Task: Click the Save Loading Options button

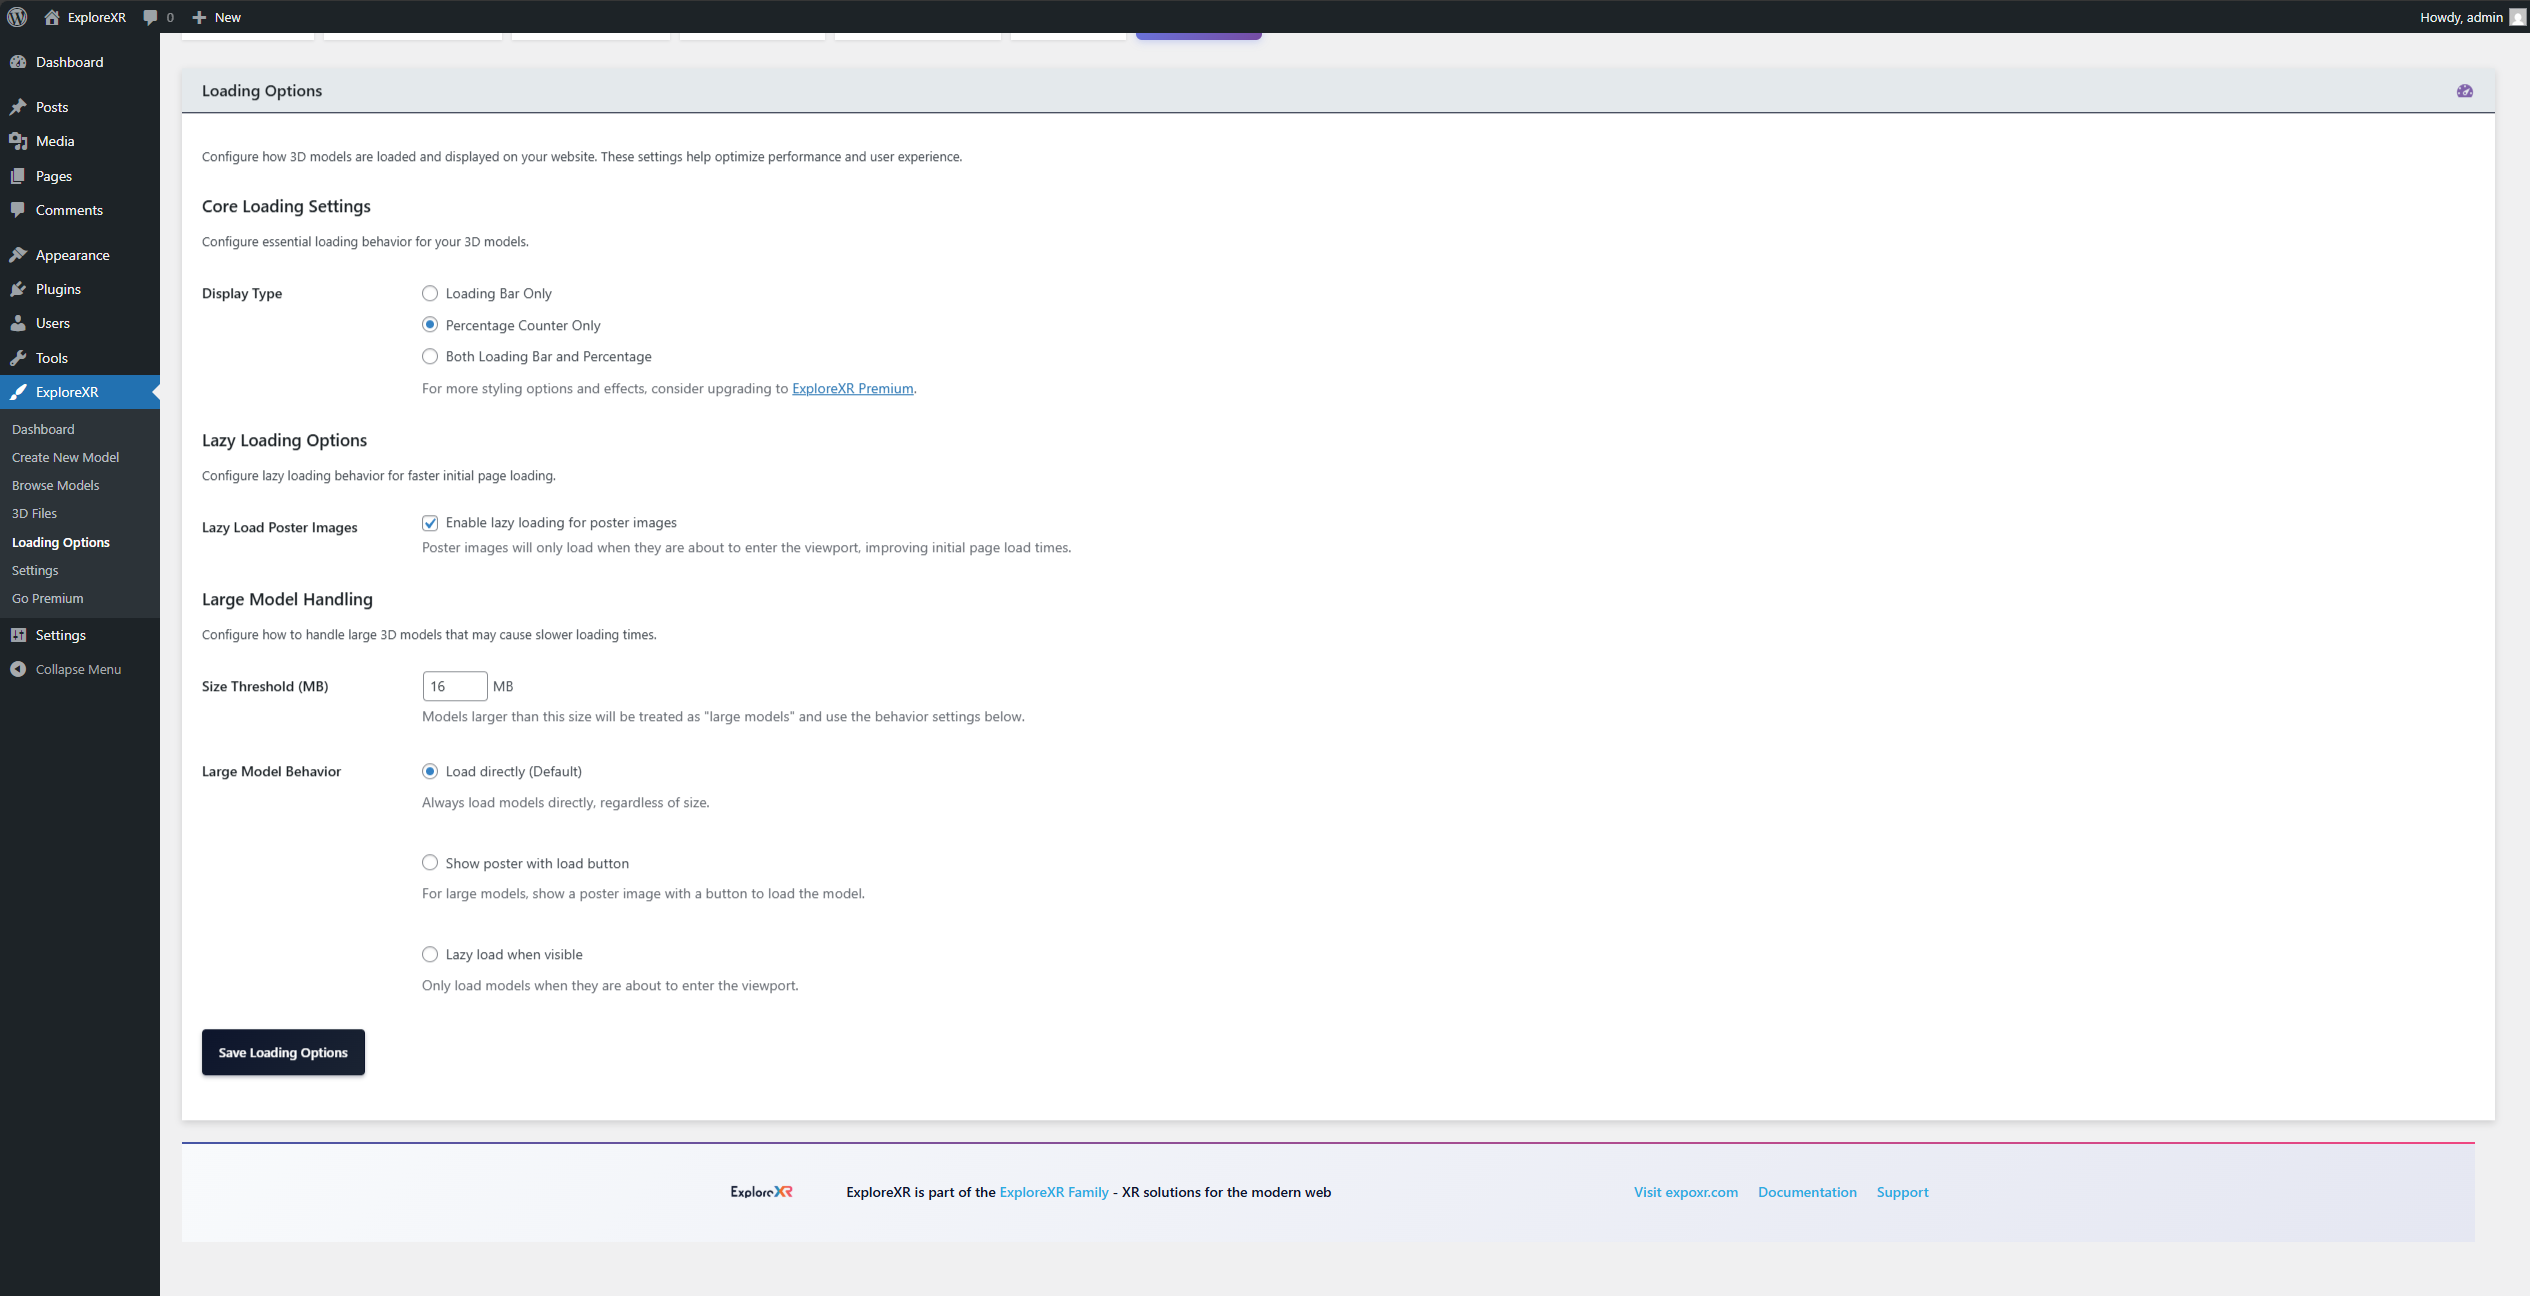Action: pyautogui.click(x=283, y=1052)
